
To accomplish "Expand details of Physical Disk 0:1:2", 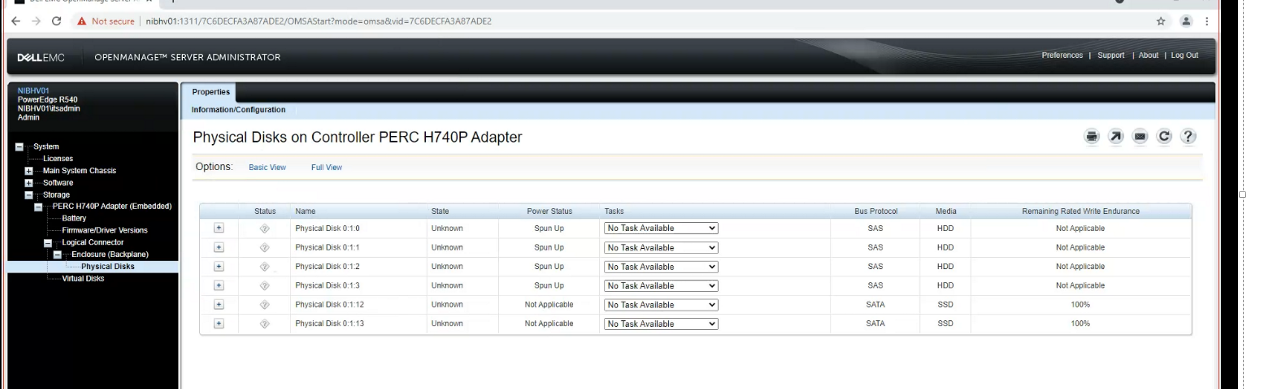I will click(x=219, y=266).
